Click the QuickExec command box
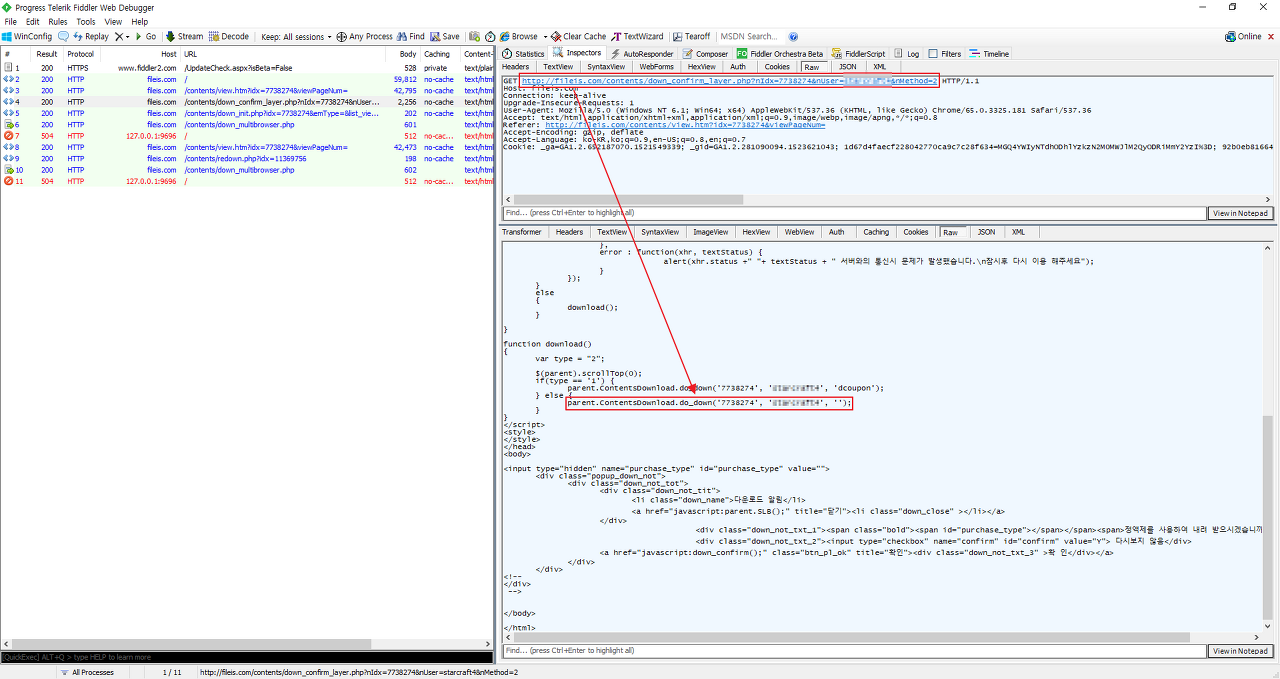1280x679 pixels. click(247, 657)
